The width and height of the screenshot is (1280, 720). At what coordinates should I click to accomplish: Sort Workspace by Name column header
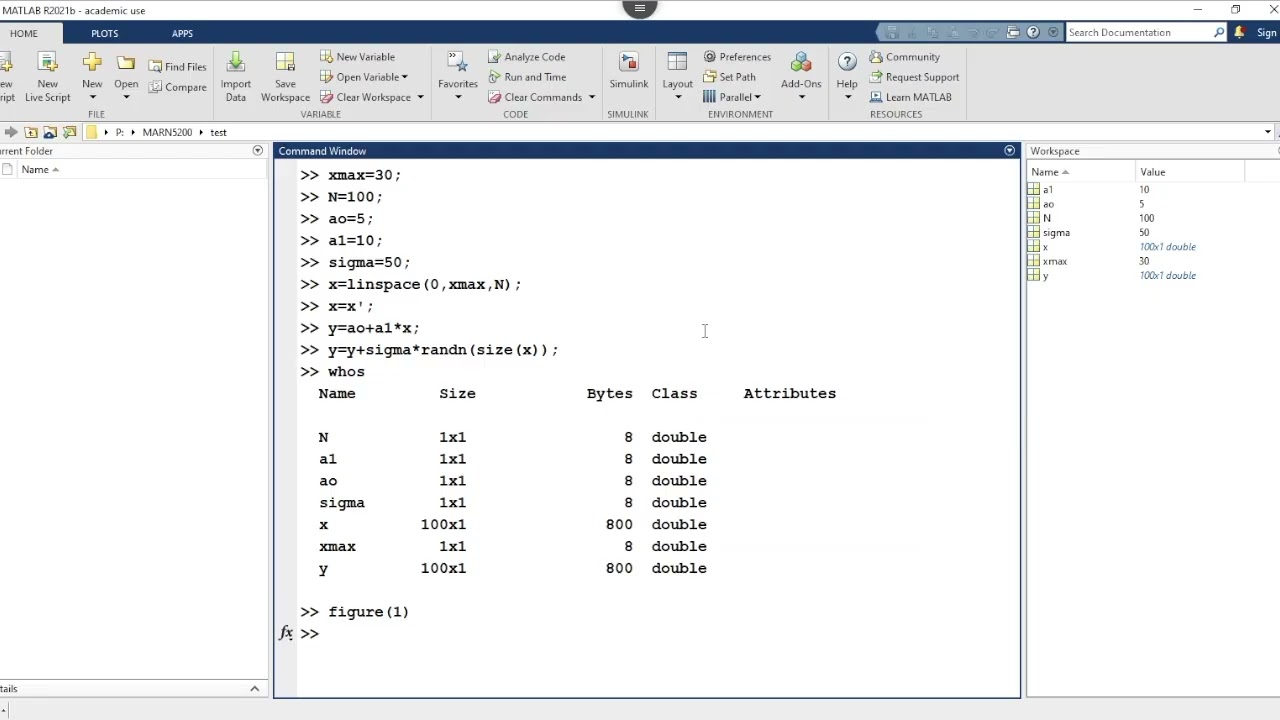click(1083, 172)
